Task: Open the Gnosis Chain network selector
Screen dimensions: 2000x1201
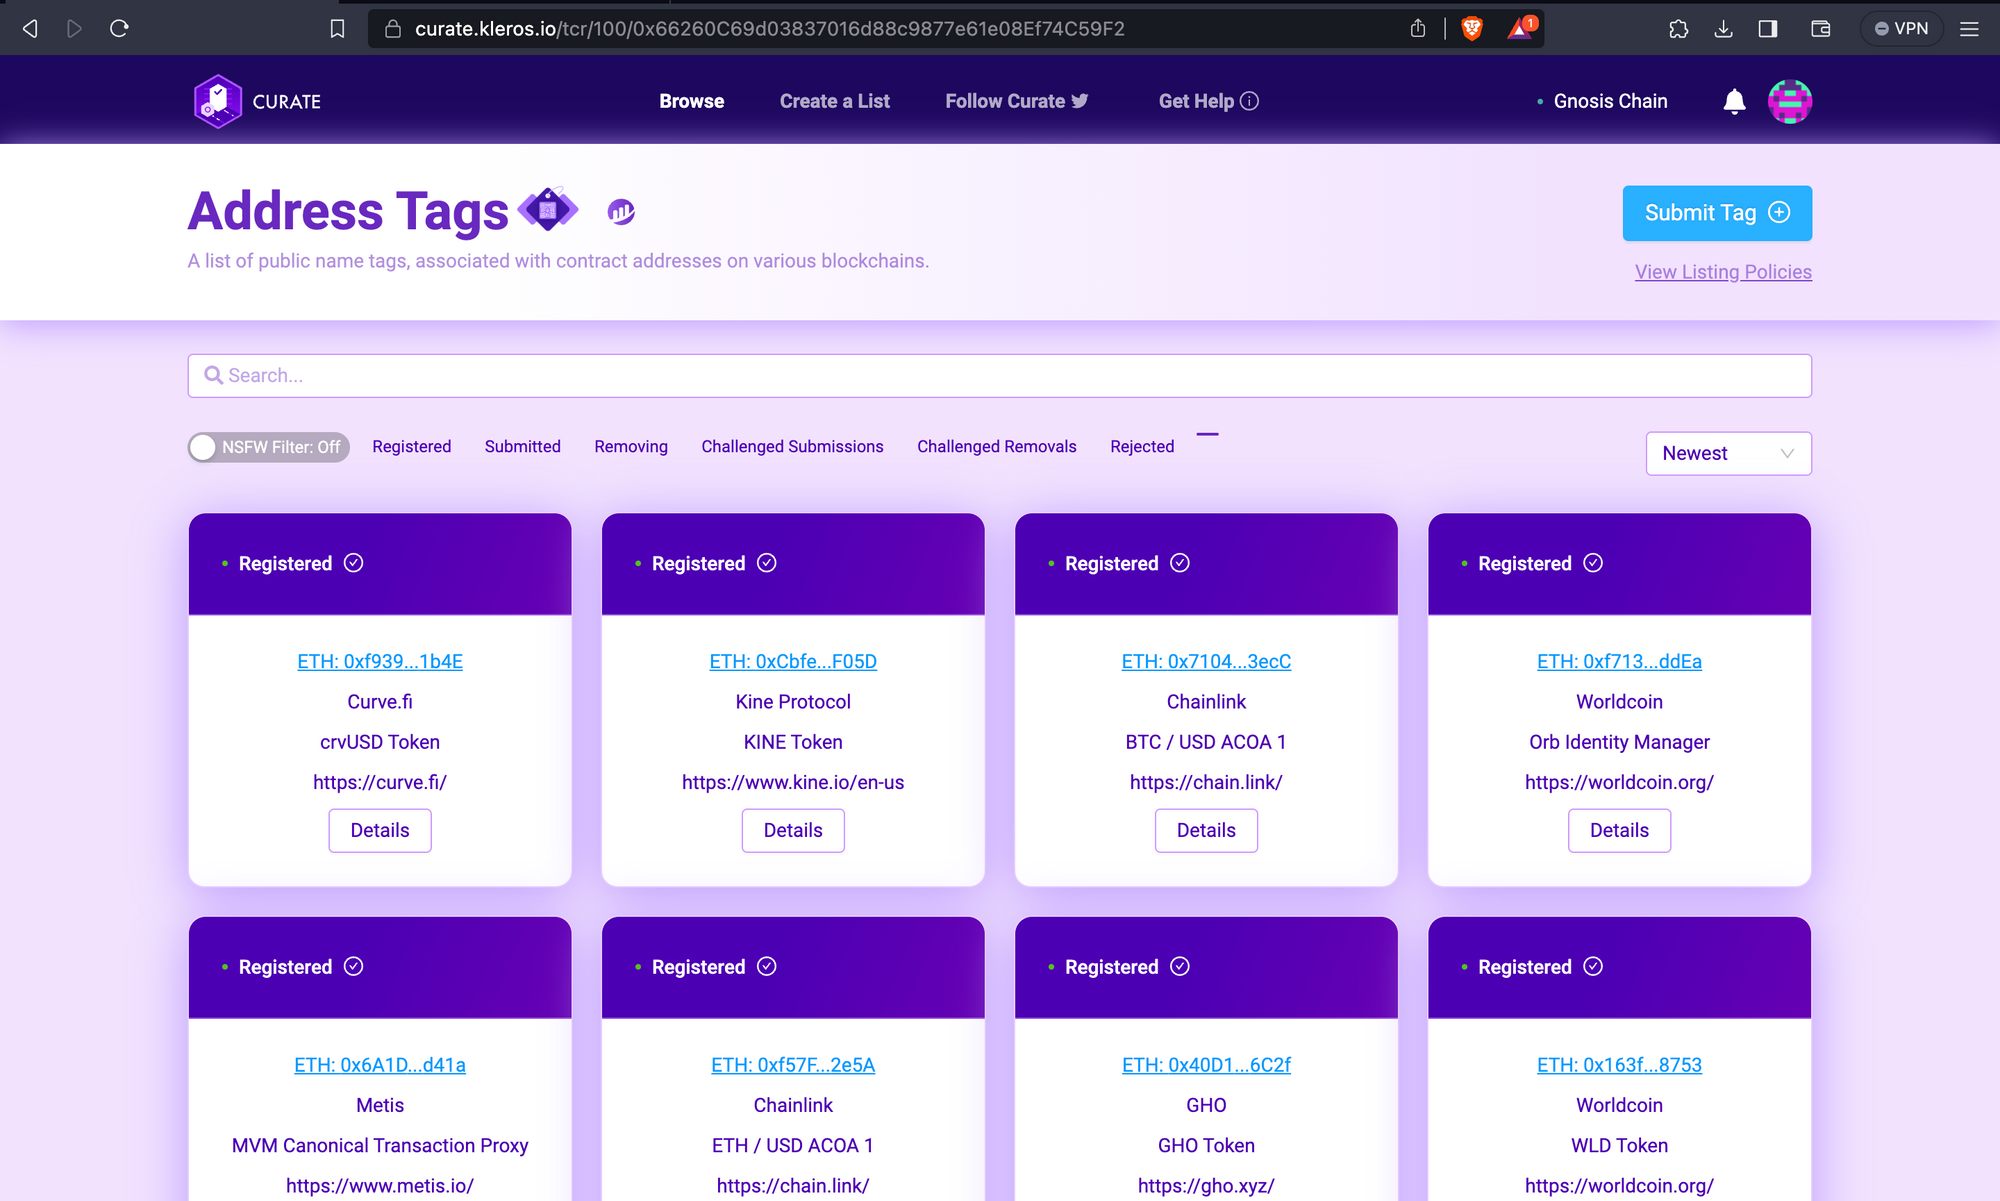Action: click(x=1609, y=101)
